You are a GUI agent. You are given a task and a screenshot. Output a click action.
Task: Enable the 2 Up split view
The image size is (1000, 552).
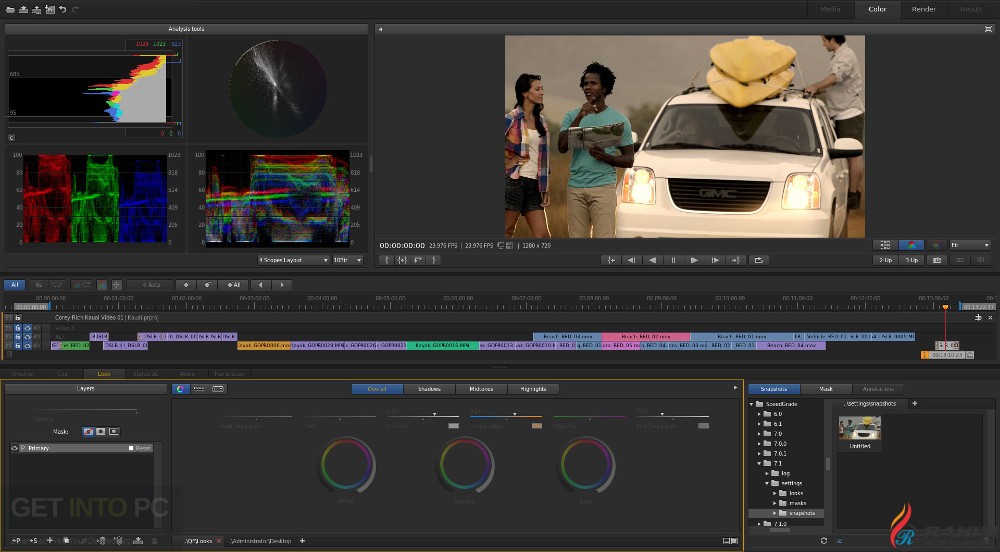pyautogui.click(x=885, y=260)
